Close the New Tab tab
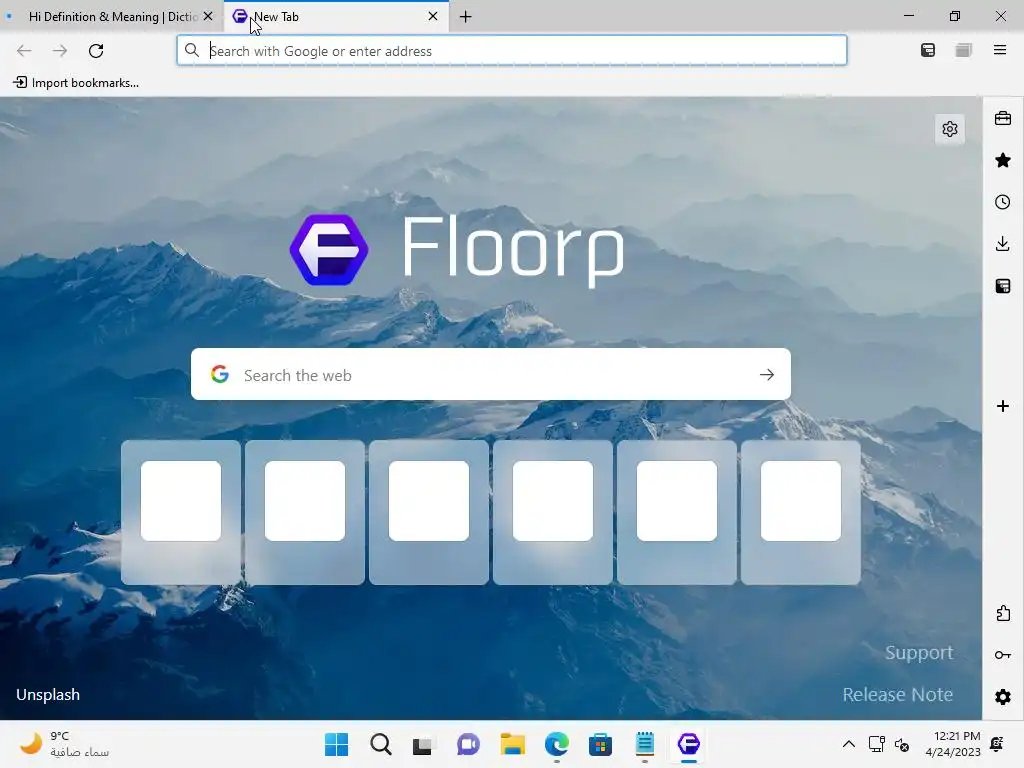 click(432, 16)
